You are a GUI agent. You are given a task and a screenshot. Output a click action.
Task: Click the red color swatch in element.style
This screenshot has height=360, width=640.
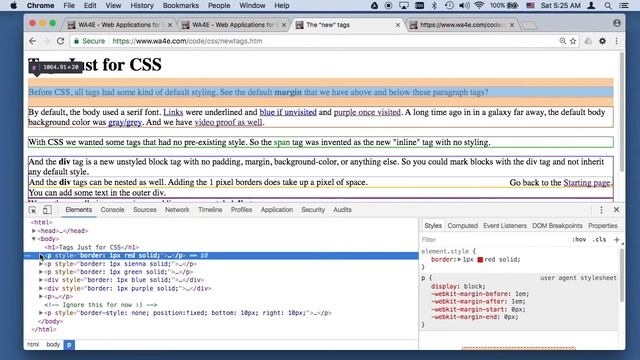click(480, 260)
